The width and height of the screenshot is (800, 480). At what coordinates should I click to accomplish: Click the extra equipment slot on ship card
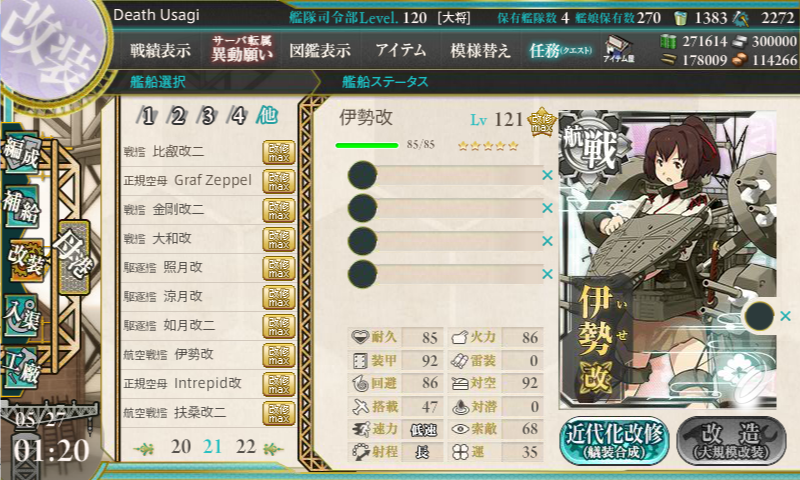click(759, 316)
